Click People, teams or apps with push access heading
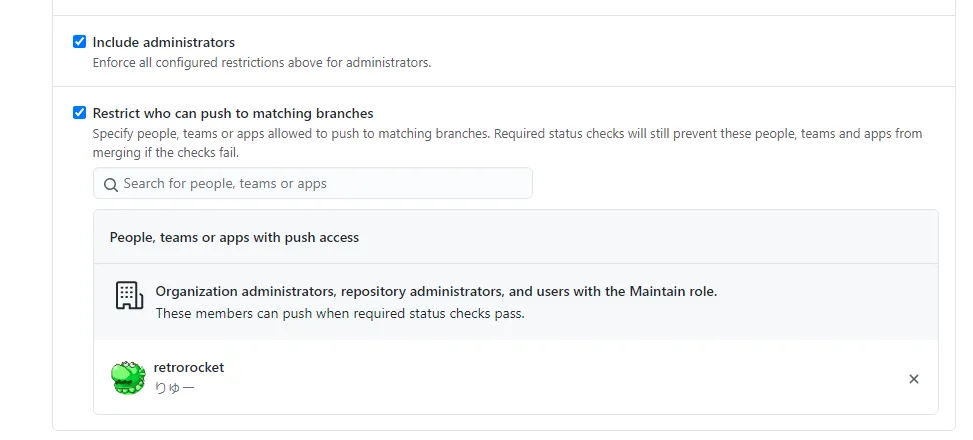The height and width of the screenshot is (440, 973). [234, 237]
